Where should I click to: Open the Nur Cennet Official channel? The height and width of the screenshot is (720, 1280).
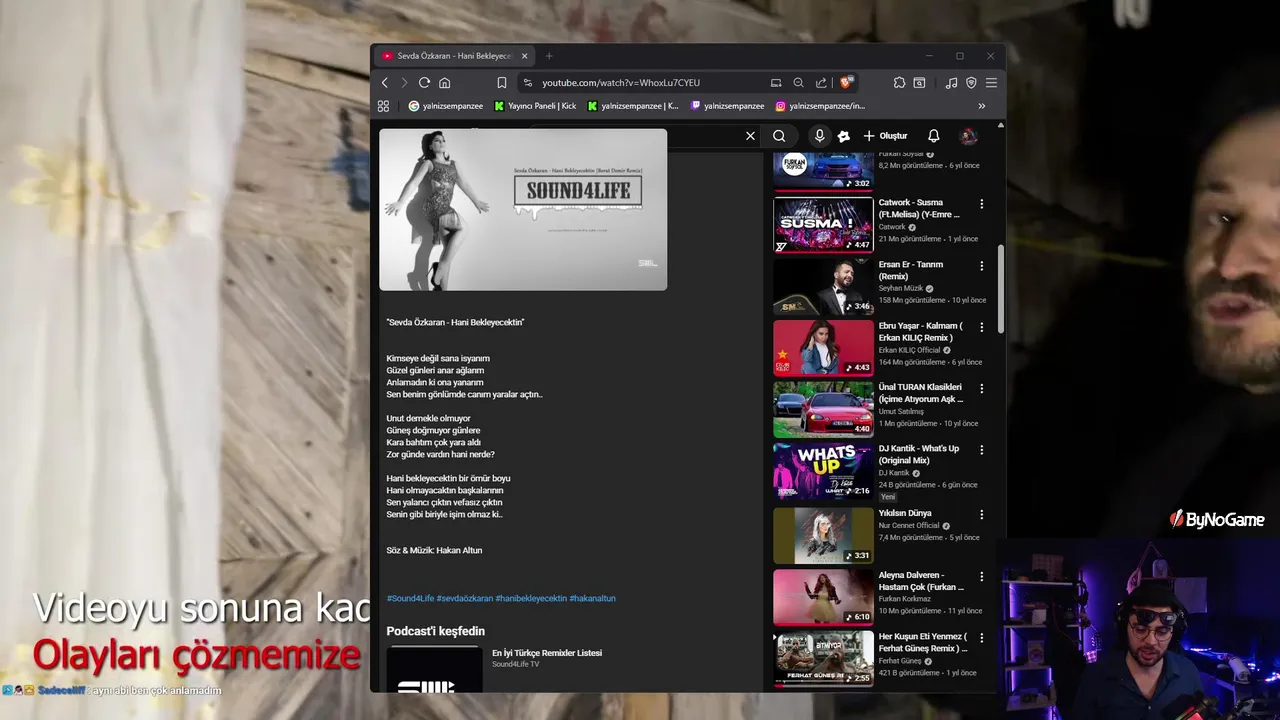point(909,526)
